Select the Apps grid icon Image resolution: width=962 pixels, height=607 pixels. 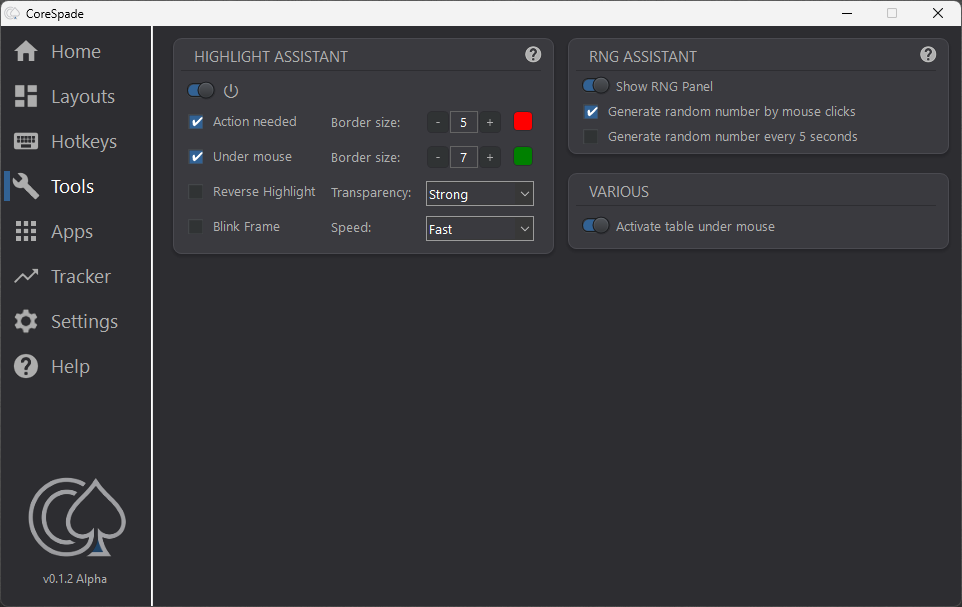[26, 231]
